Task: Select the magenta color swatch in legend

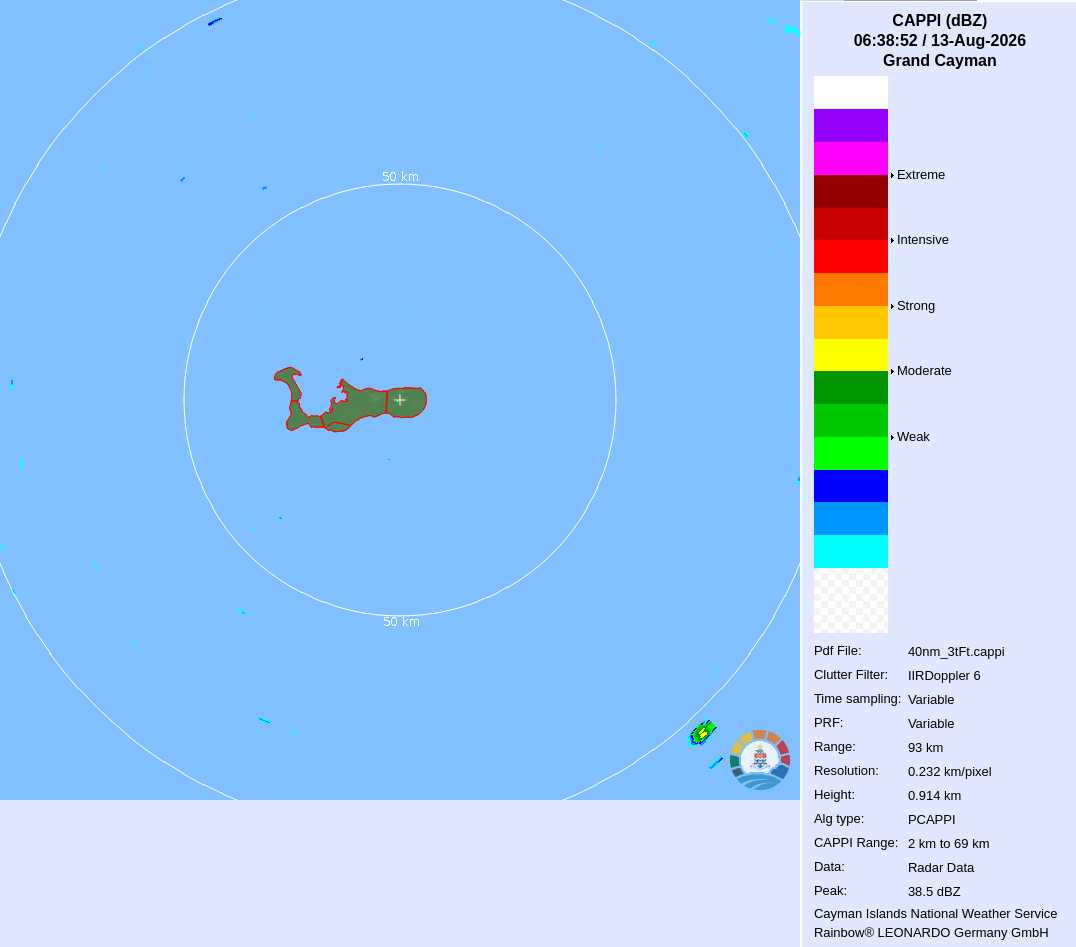Action: point(851,159)
